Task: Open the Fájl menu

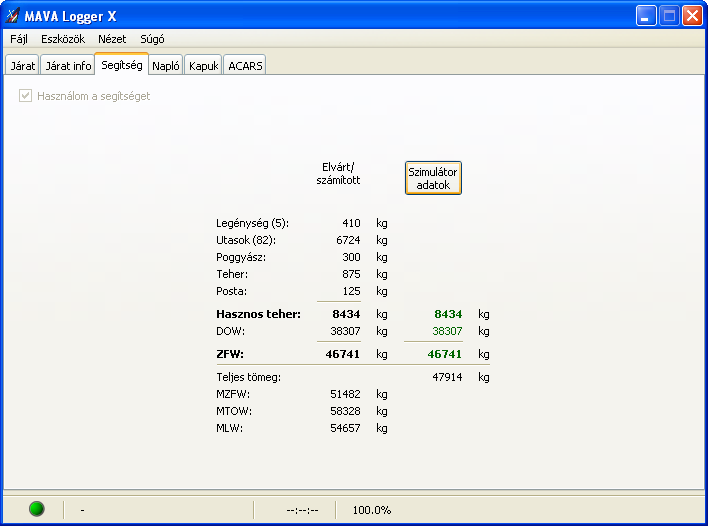Action: 19,39
